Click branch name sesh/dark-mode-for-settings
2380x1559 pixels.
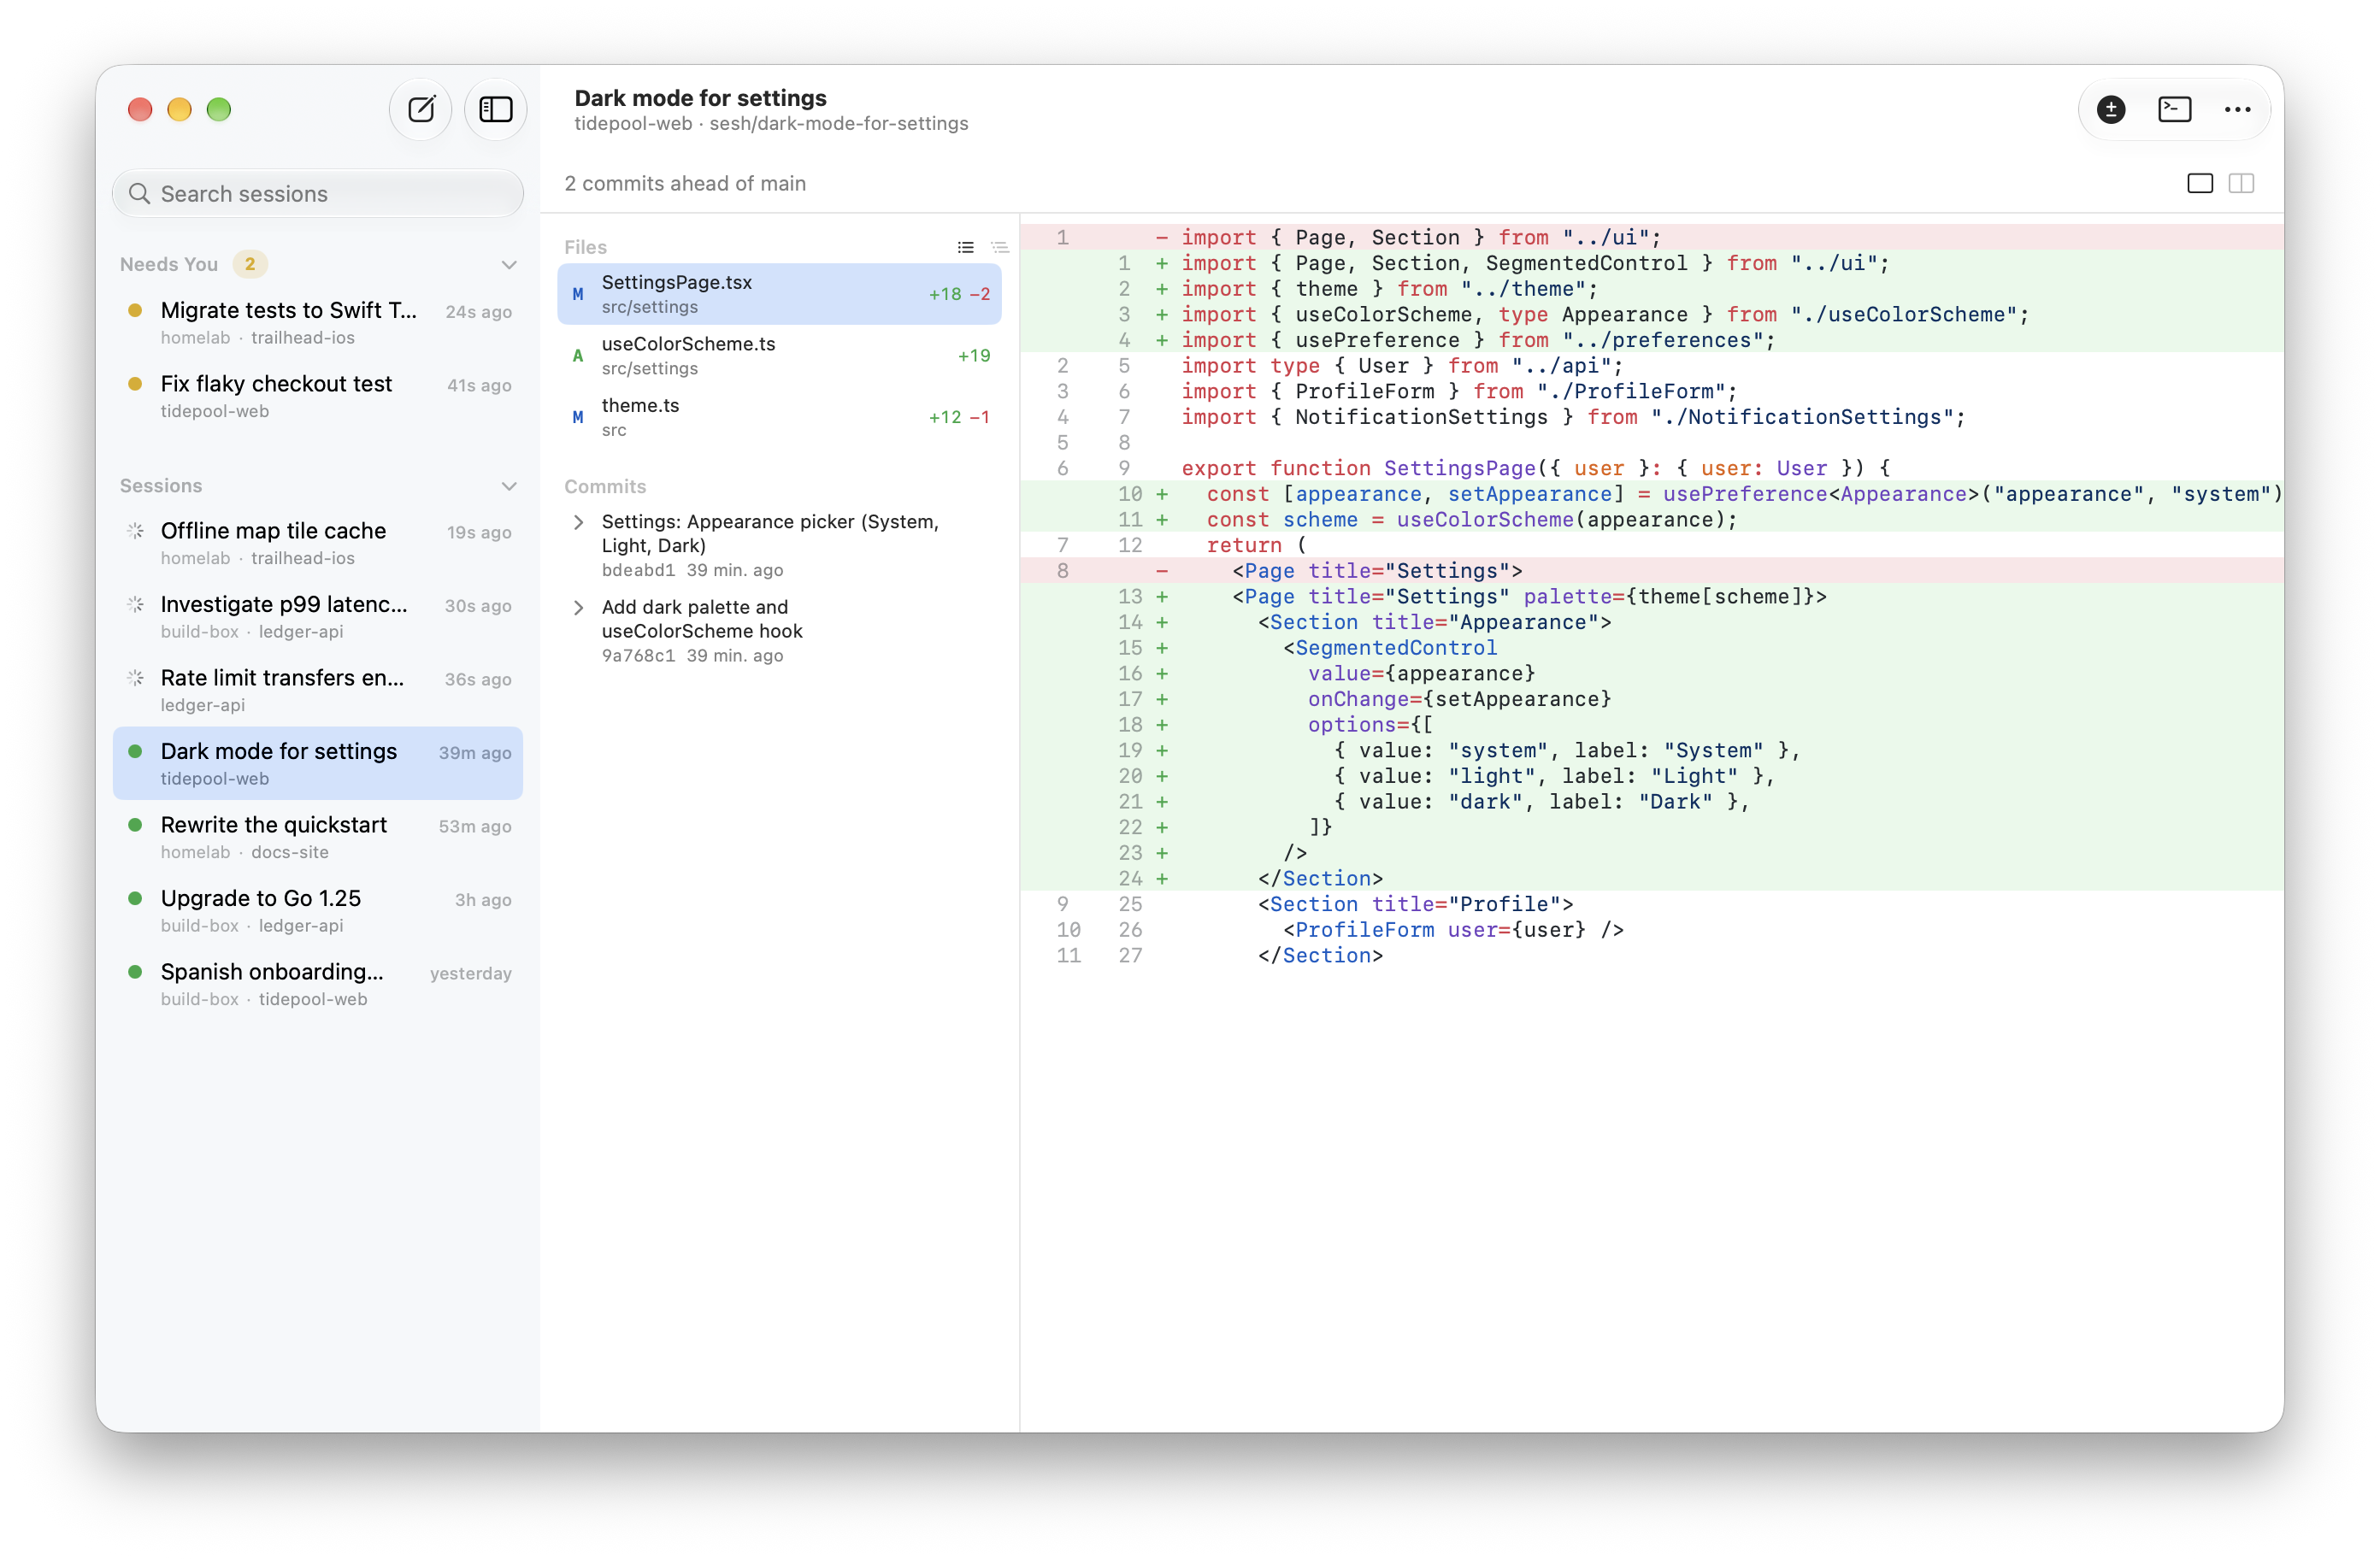click(839, 124)
